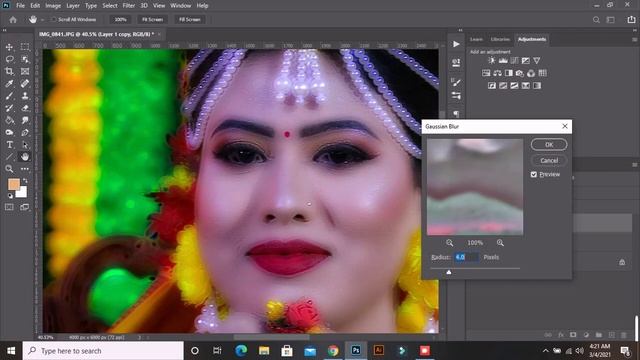Select the Hand tool in the toolbar
This screenshot has width=640, height=360.
(25, 157)
